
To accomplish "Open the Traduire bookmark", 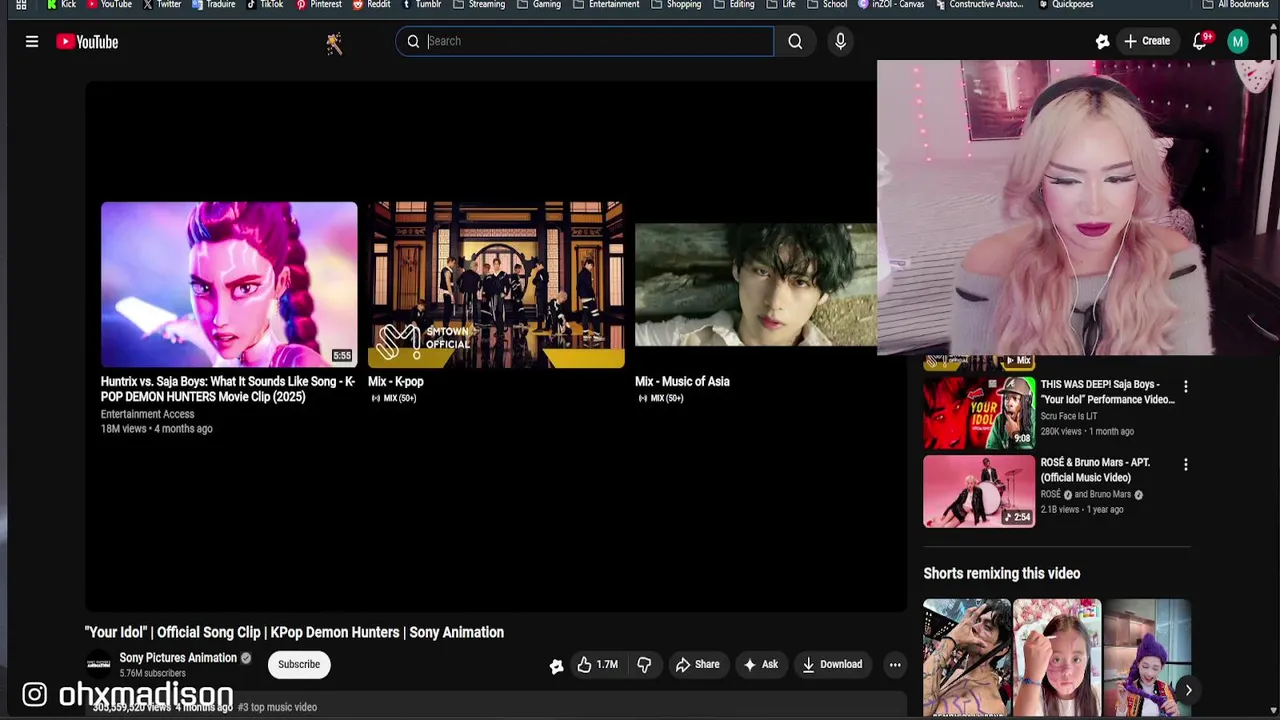I will (x=213, y=5).
